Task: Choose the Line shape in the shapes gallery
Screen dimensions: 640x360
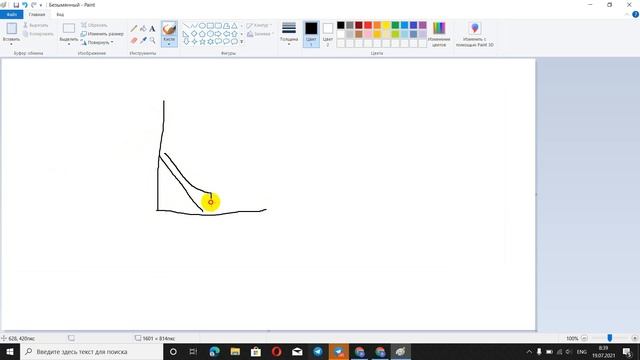Action: coord(186,25)
